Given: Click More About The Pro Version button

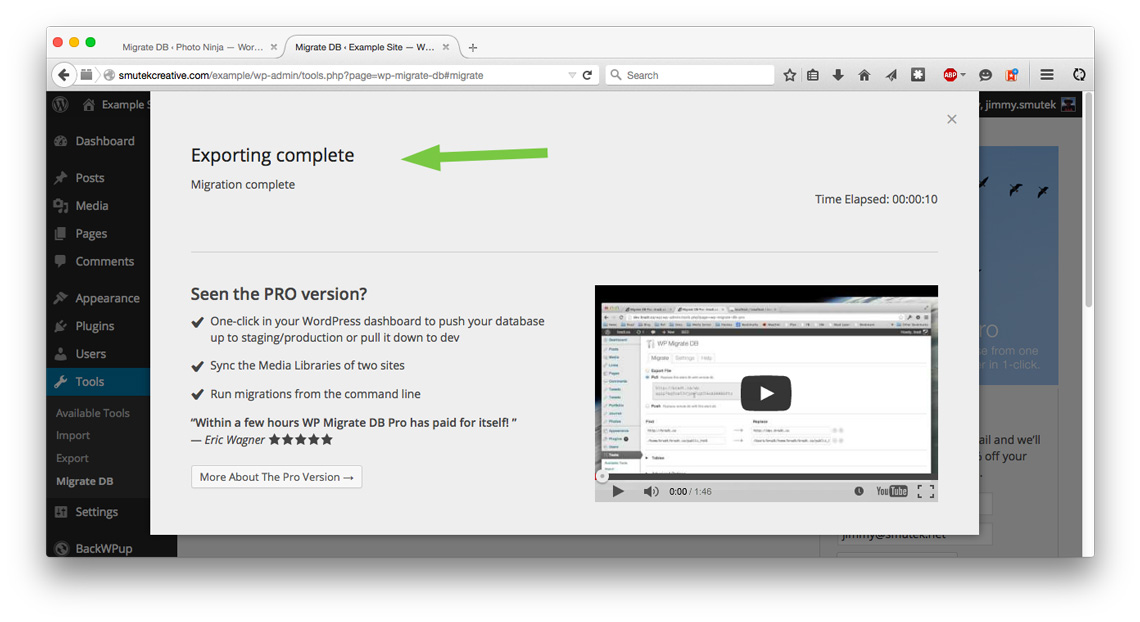Looking at the screenshot, I should click(276, 477).
